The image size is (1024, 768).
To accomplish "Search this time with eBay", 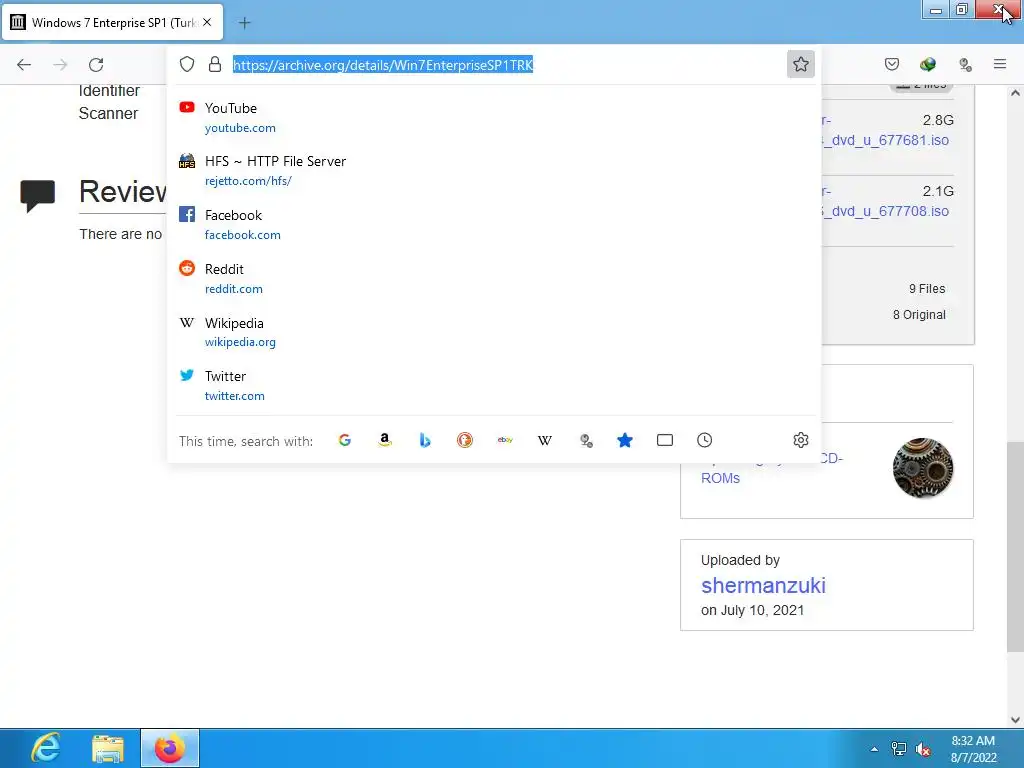I will [x=505, y=440].
